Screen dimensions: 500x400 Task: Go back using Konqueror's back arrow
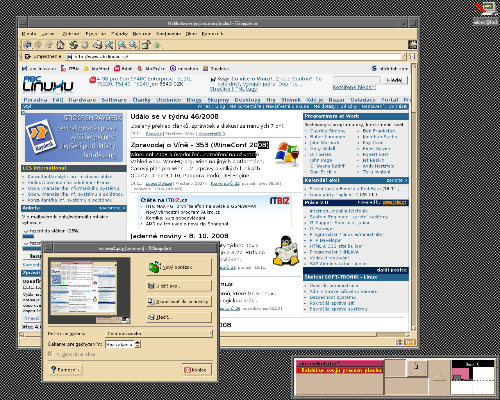click(28, 45)
